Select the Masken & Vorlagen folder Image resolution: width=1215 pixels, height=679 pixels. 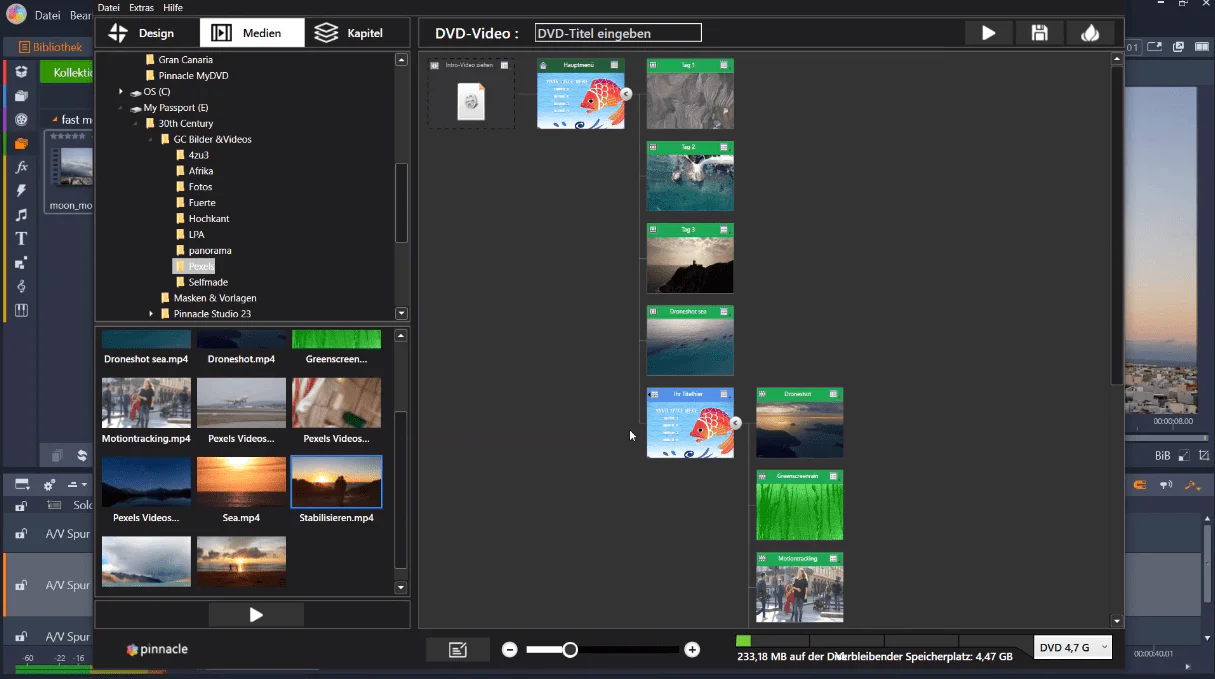[x=208, y=298]
